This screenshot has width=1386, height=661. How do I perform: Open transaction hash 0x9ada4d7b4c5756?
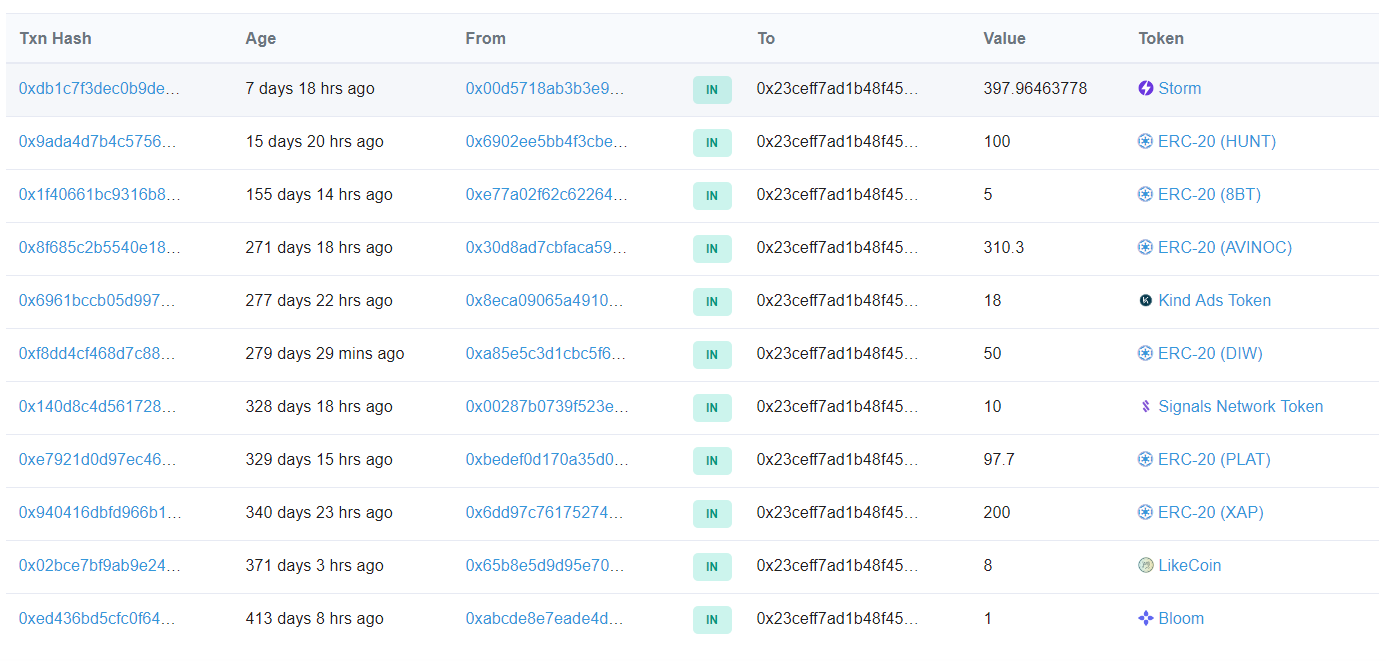click(x=98, y=141)
